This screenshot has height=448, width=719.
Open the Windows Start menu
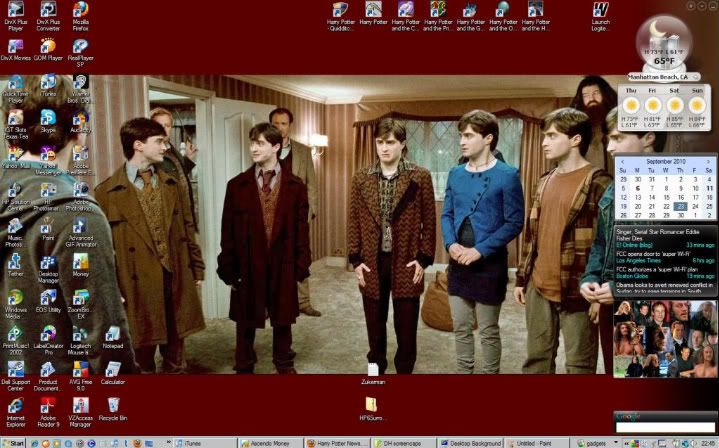click(x=13, y=443)
